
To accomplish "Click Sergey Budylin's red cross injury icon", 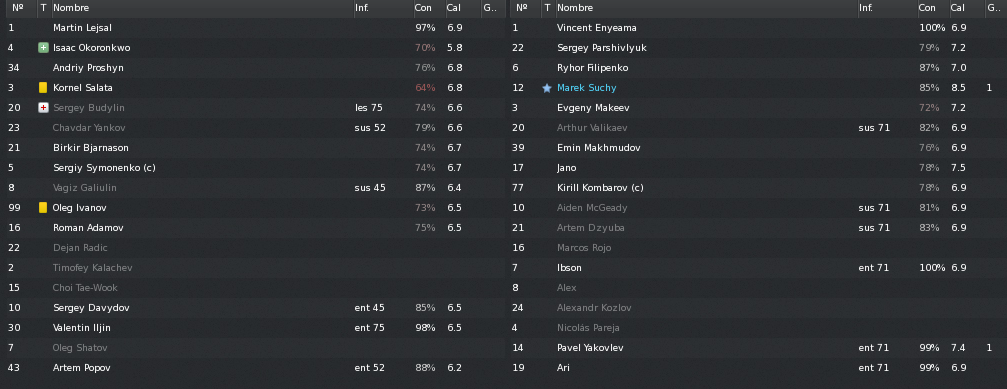I will tap(43, 107).
